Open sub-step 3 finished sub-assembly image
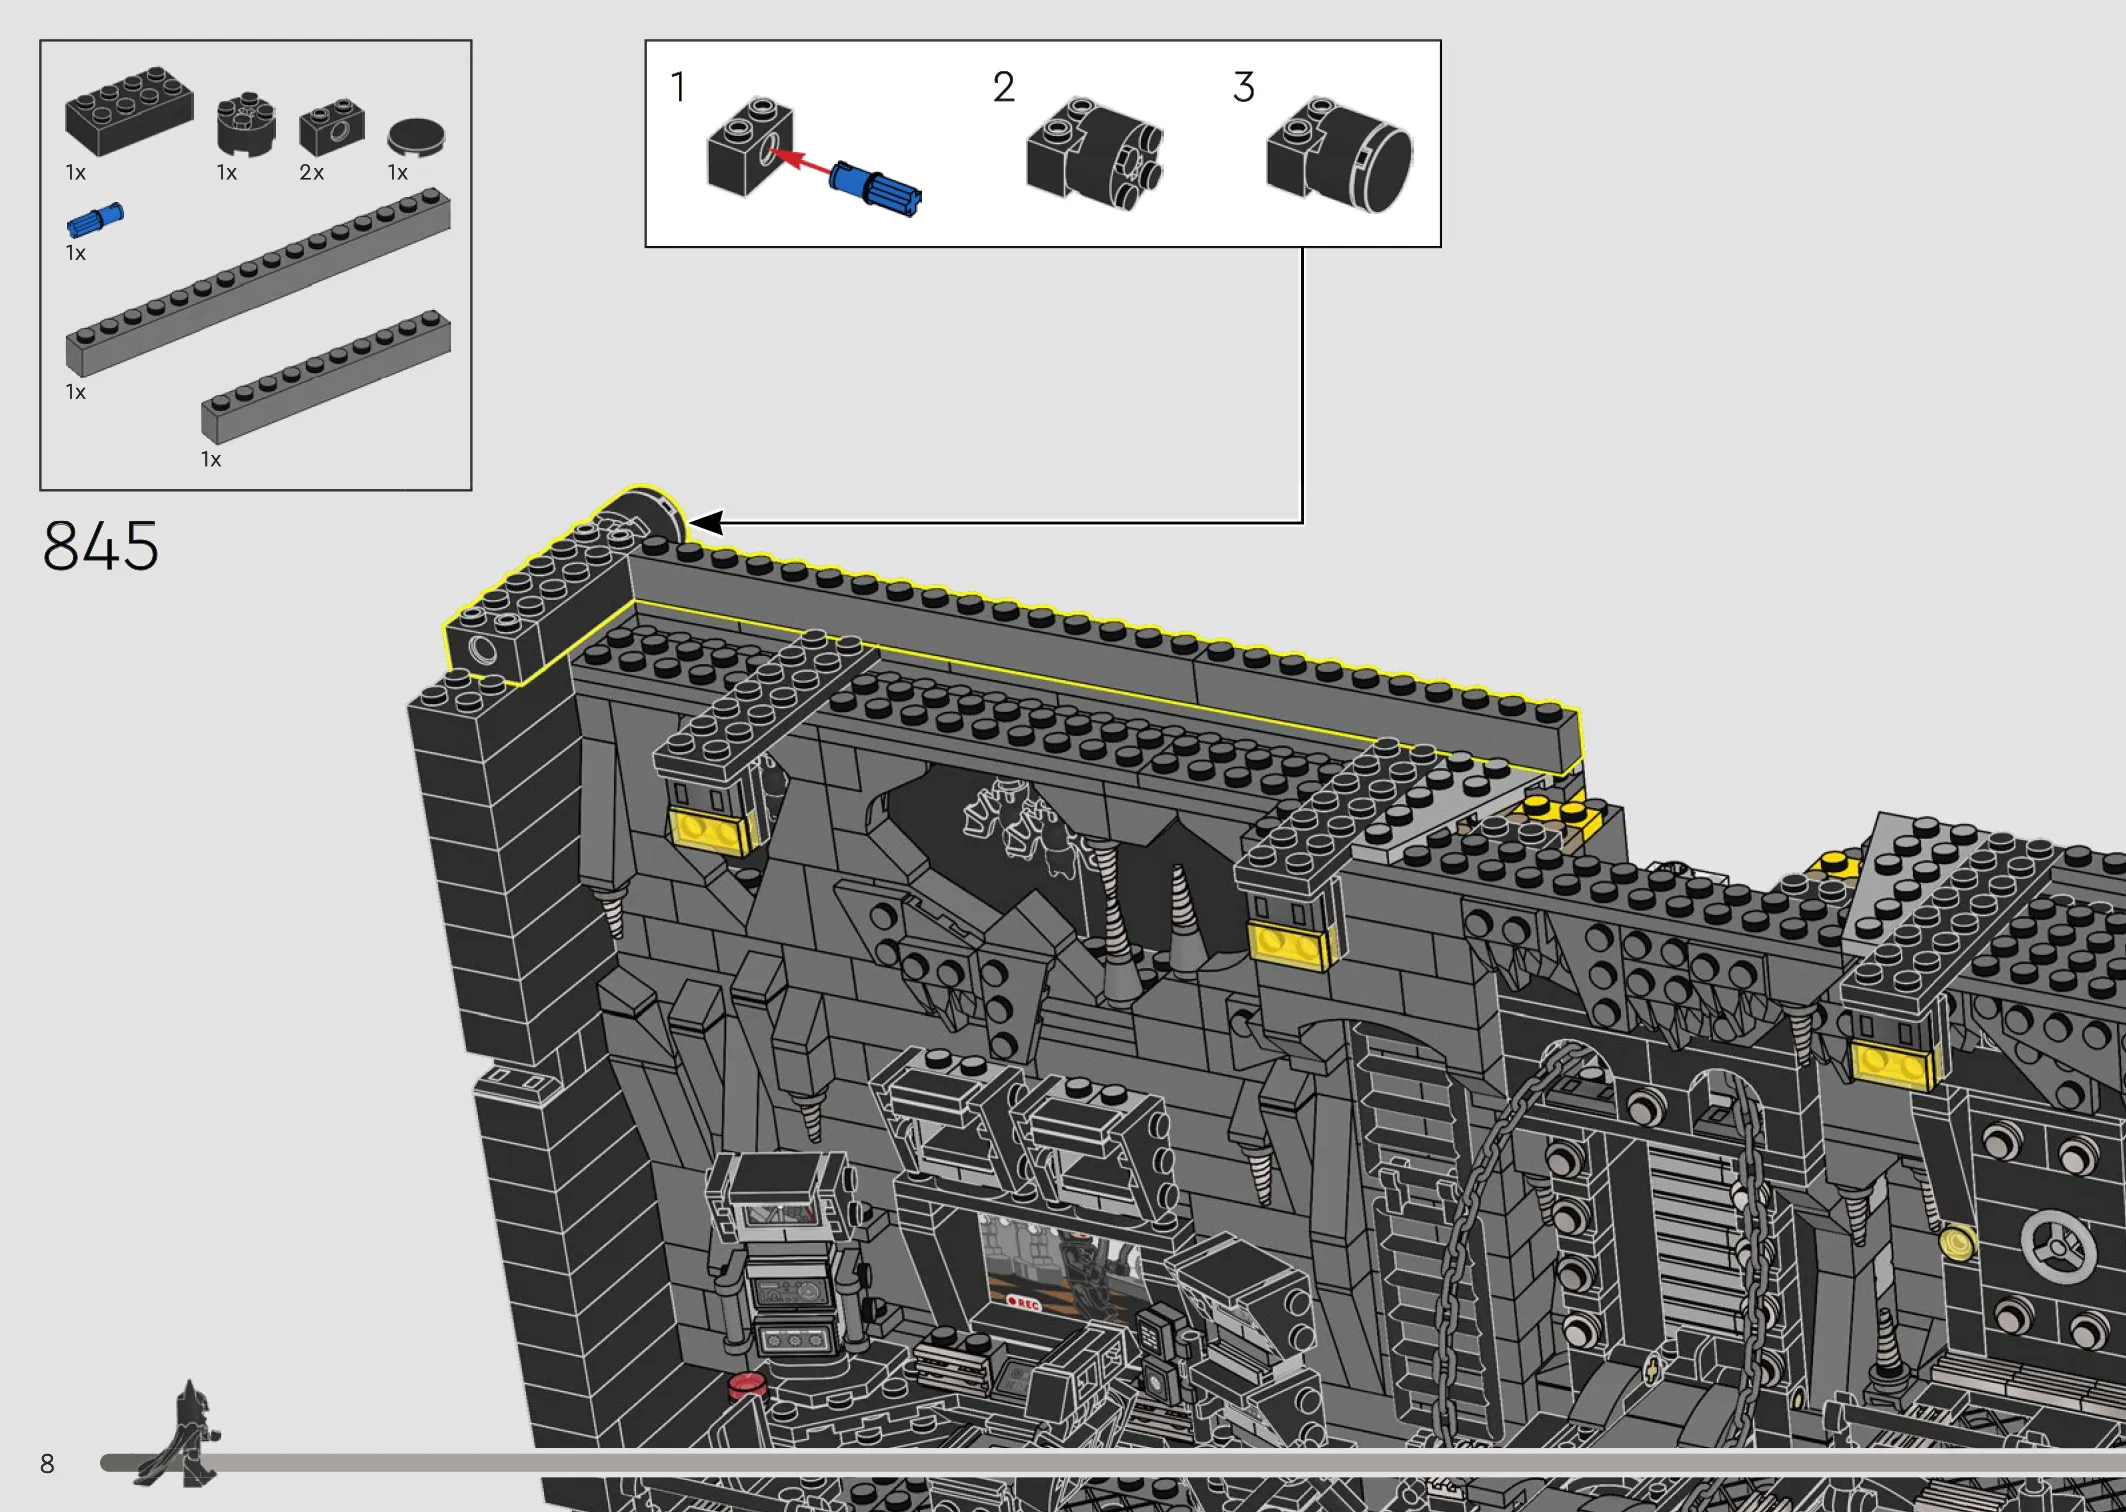This screenshot has width=2126, height=1512. 1339,154
